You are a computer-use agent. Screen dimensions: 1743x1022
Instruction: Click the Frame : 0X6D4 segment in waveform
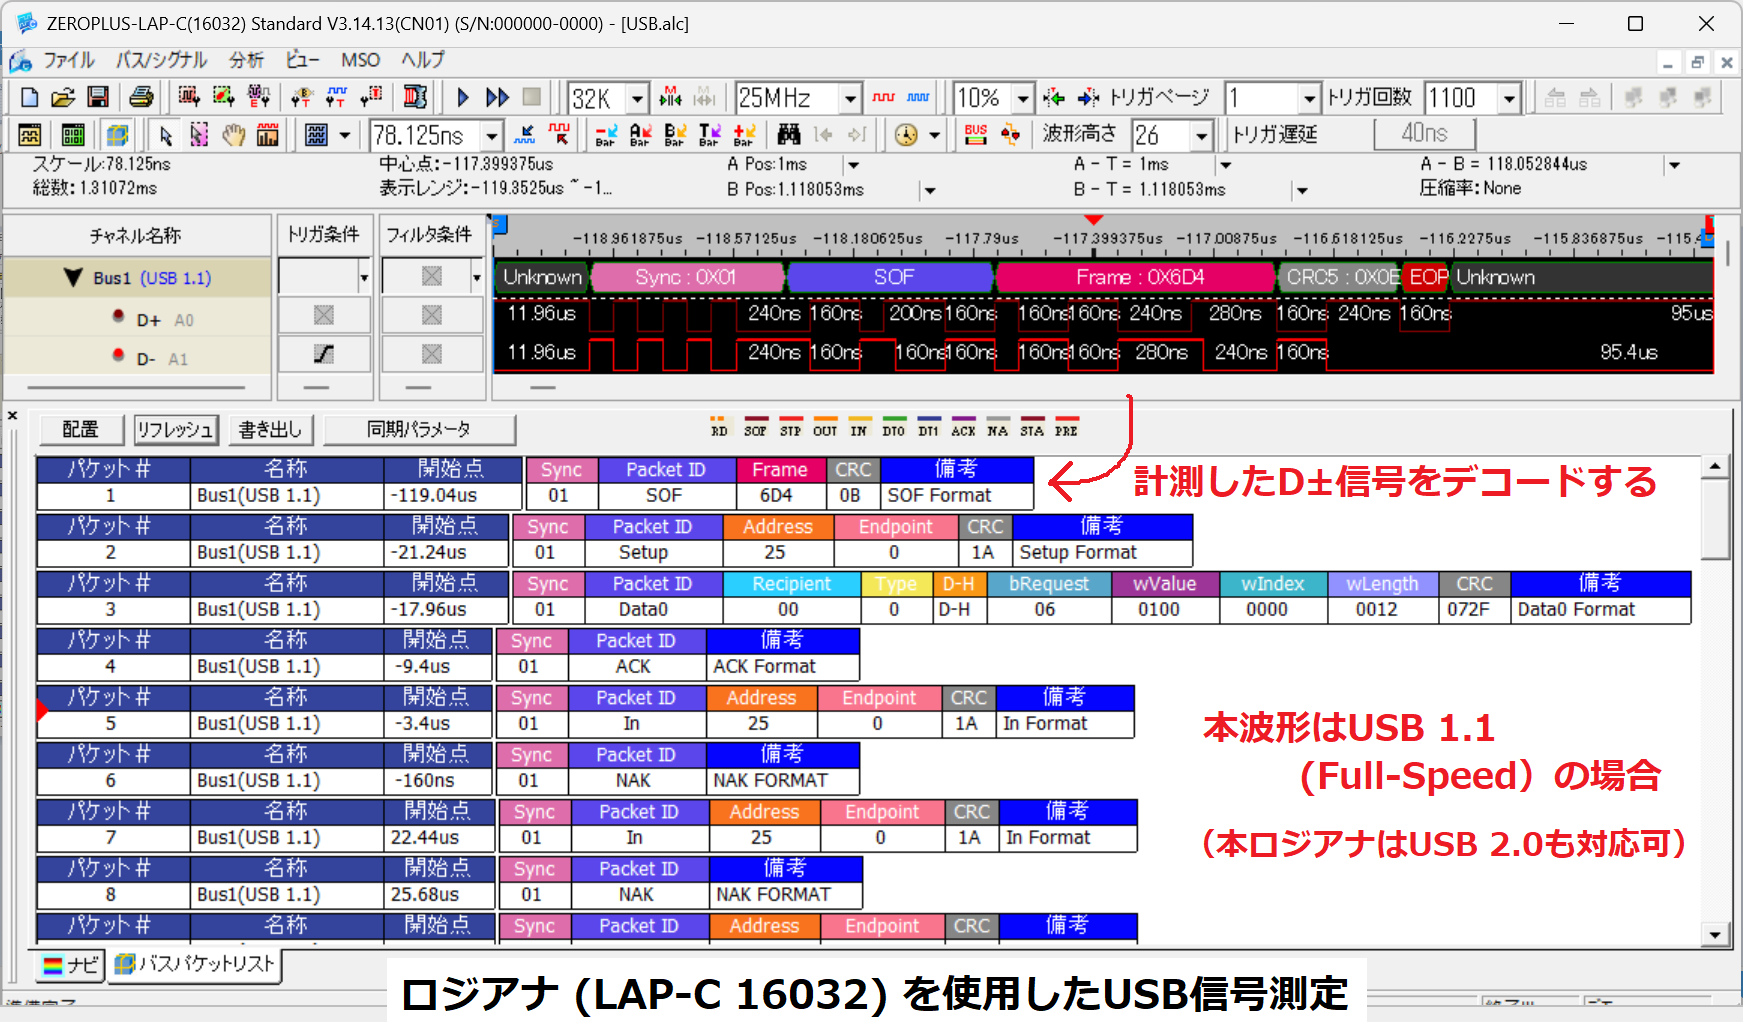tap(1138, 277)
